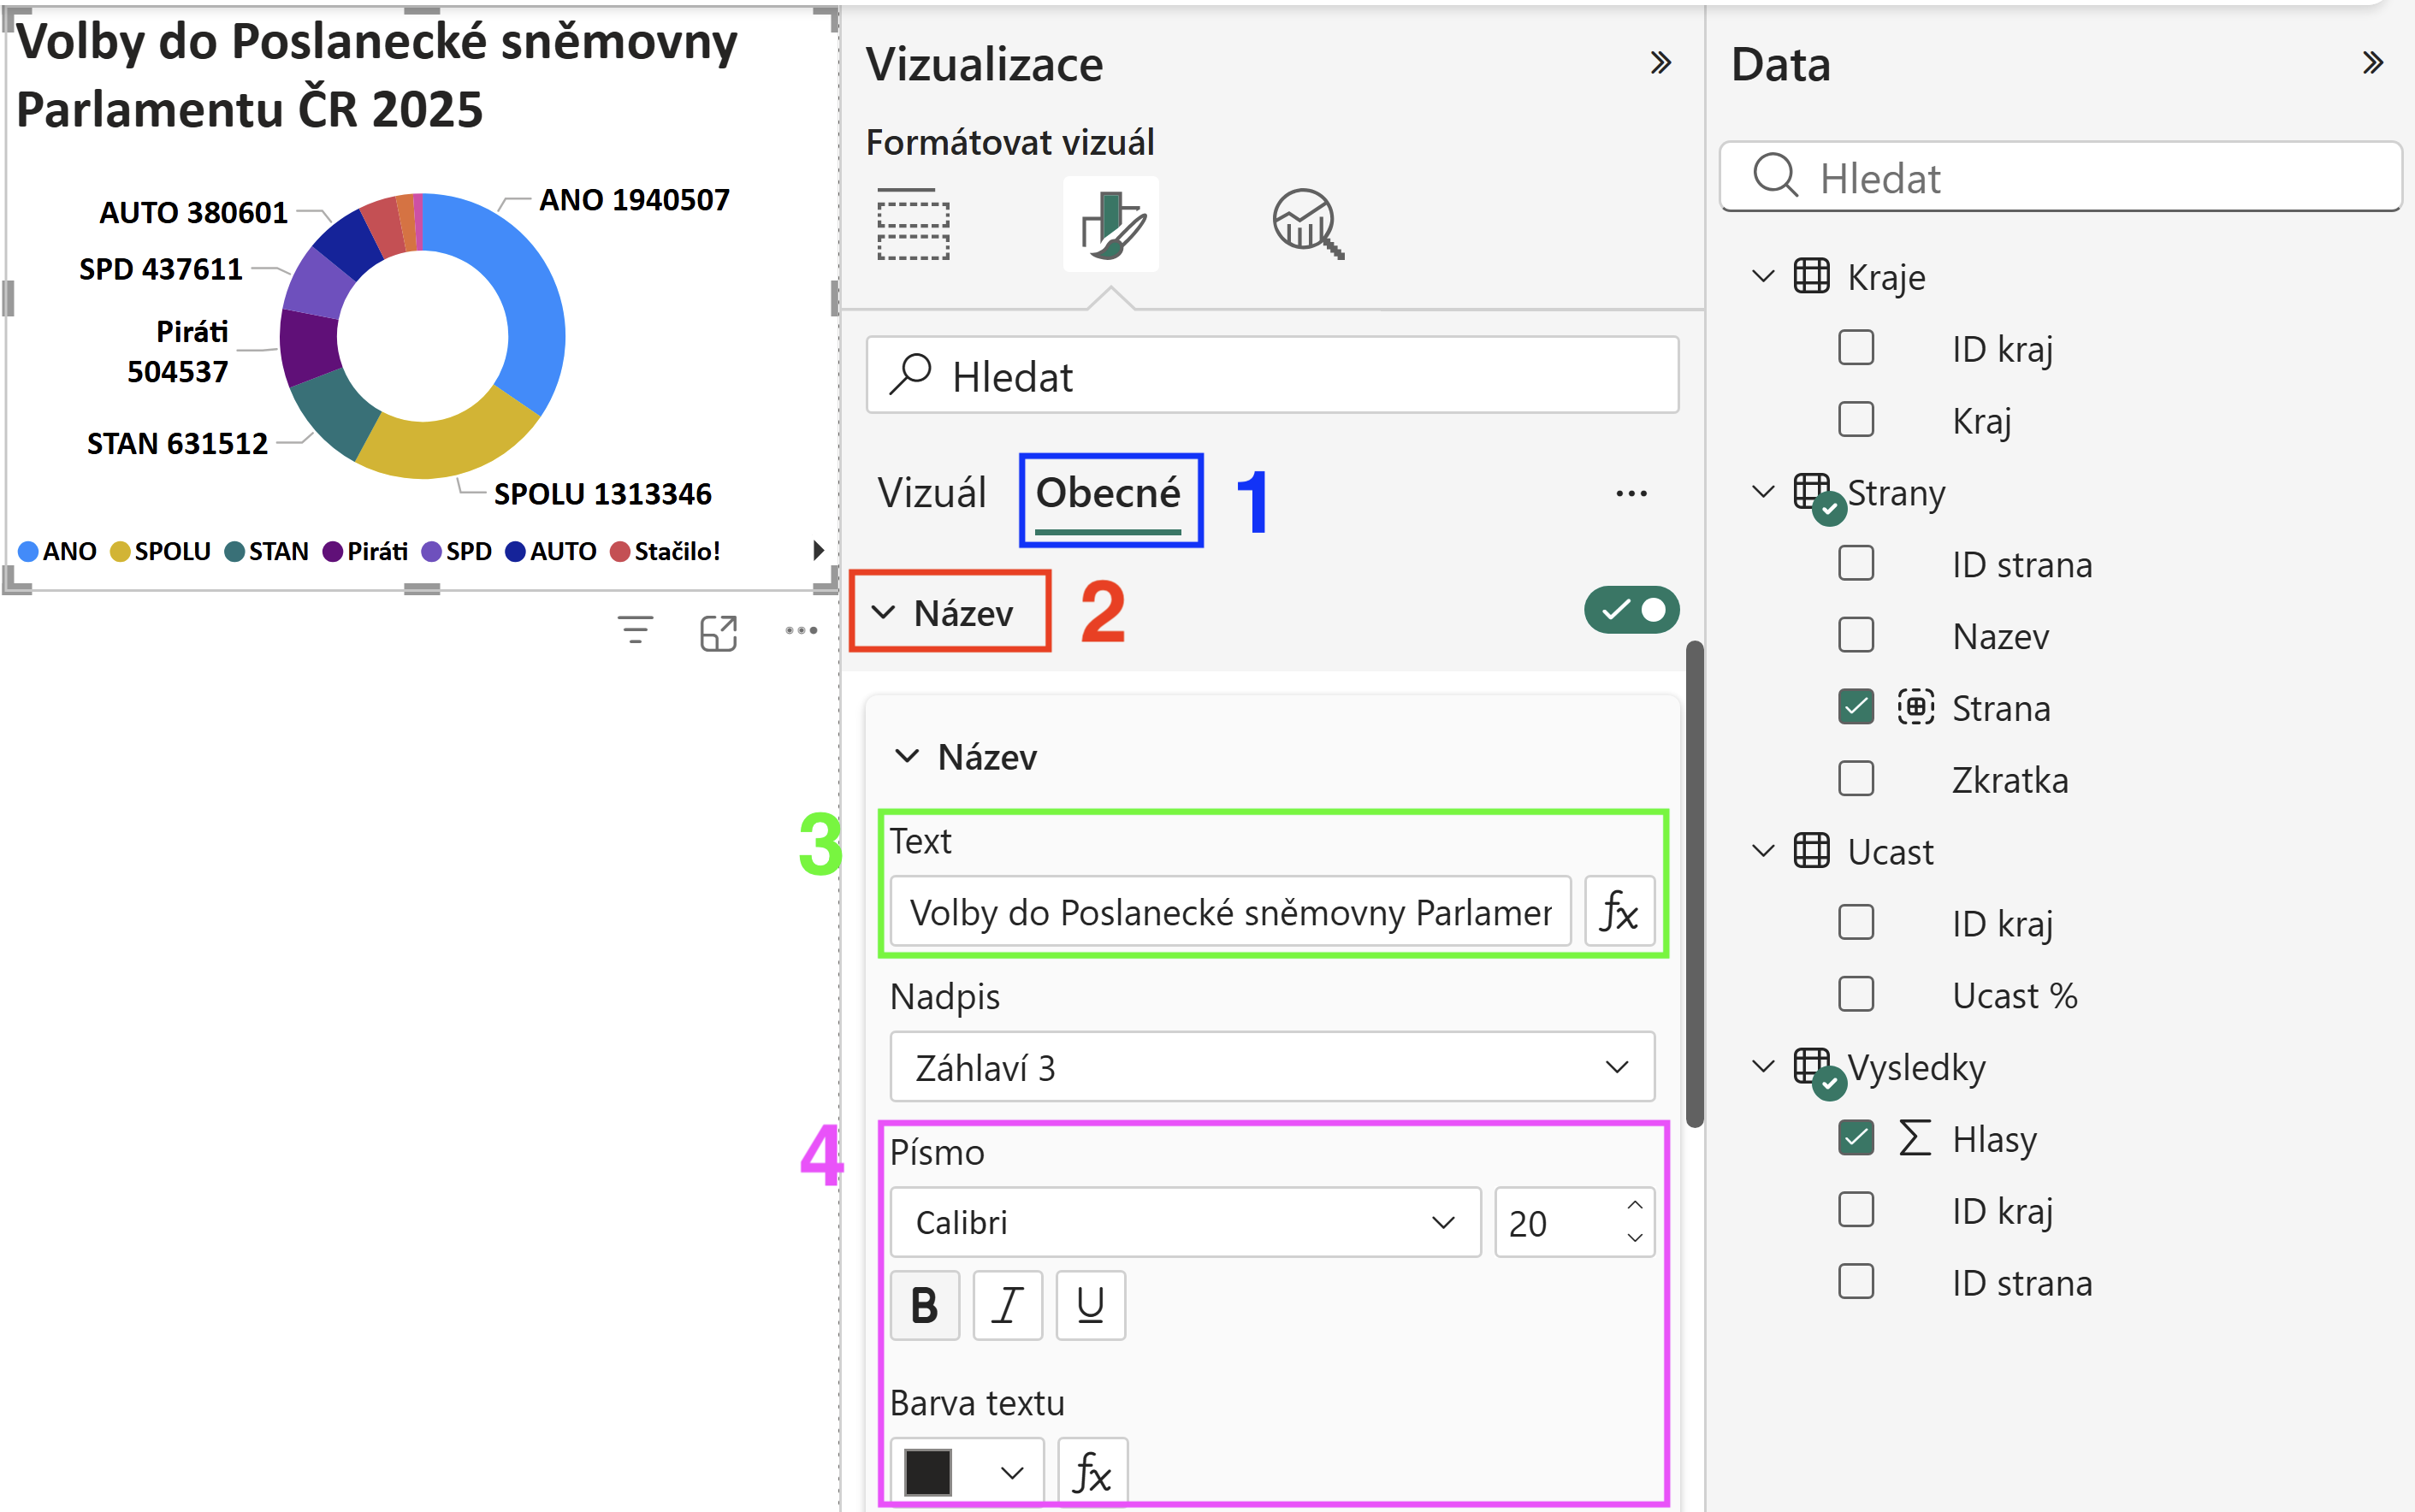
Task: Switch to the Obecné tab
Action: (x=1108, y=494)
